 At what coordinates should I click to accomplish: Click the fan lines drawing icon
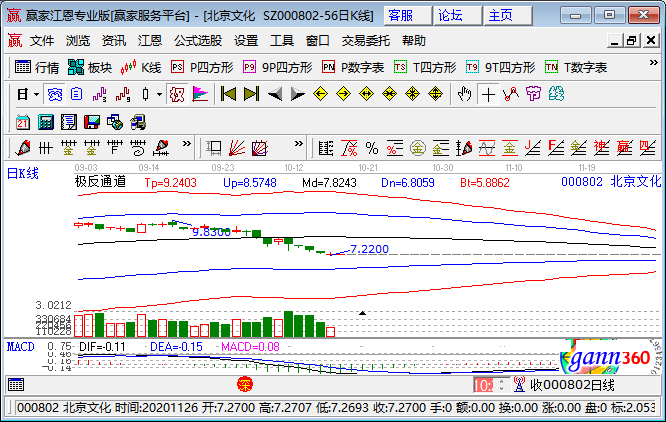tap(237, 148)
